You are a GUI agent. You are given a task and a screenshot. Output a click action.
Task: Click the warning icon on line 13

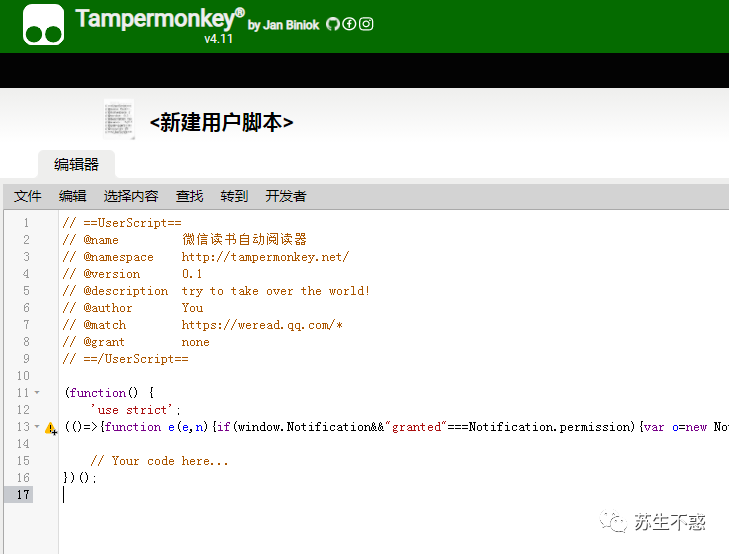(x=50, y=428)
